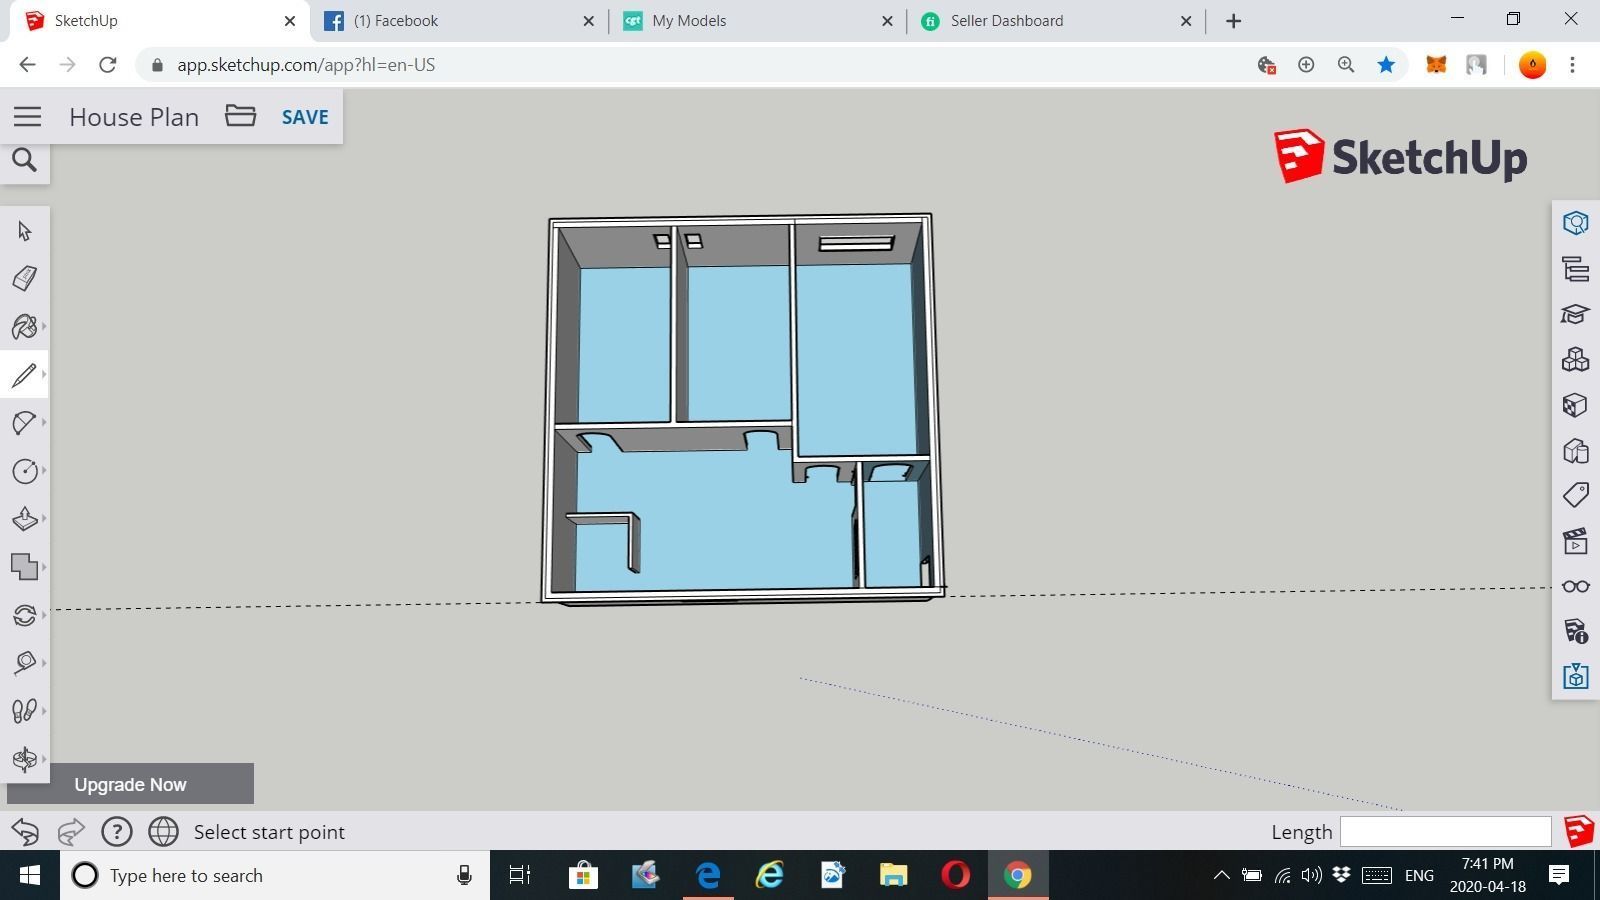This screenshot has width=1600, height=900.
Task: Expand Paint Bucket tool flyout arrow
Action: (45, 326)
